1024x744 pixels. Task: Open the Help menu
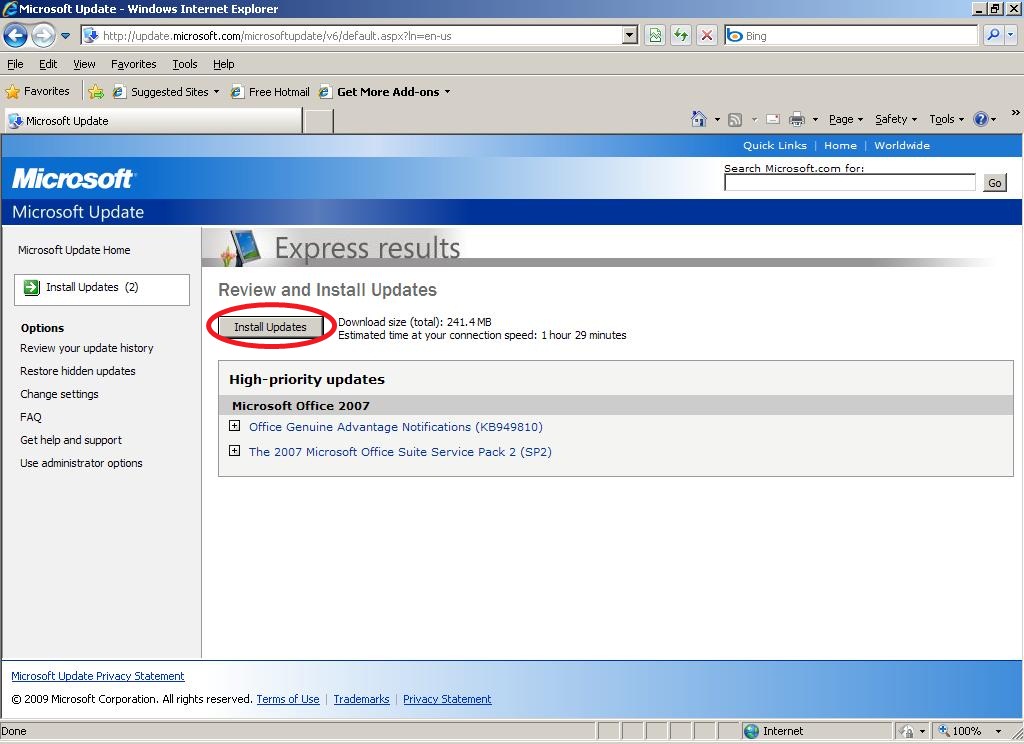pyautogui.click(x=223, y=64)
